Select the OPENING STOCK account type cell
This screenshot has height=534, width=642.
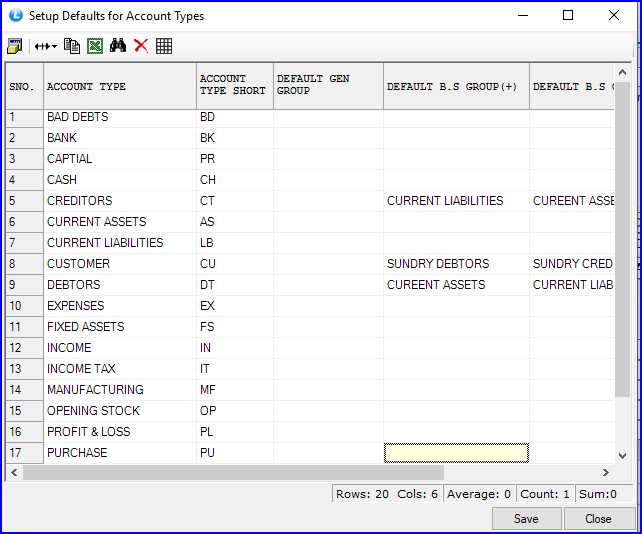pyautogui.click(x=120, y=411)
